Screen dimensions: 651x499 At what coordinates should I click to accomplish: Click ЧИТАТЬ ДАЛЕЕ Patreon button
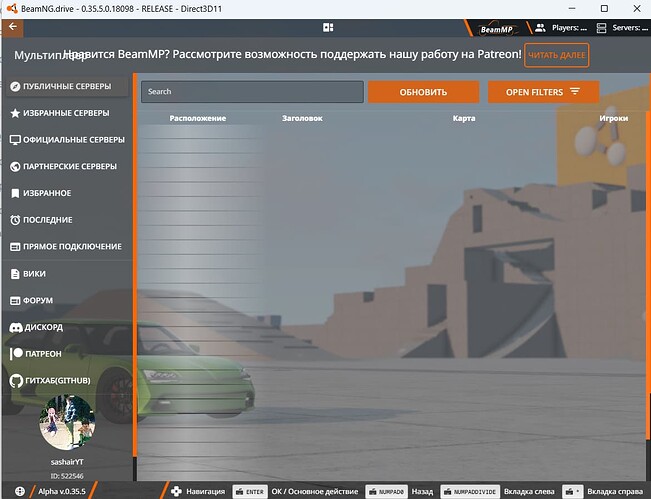point(556,55)
